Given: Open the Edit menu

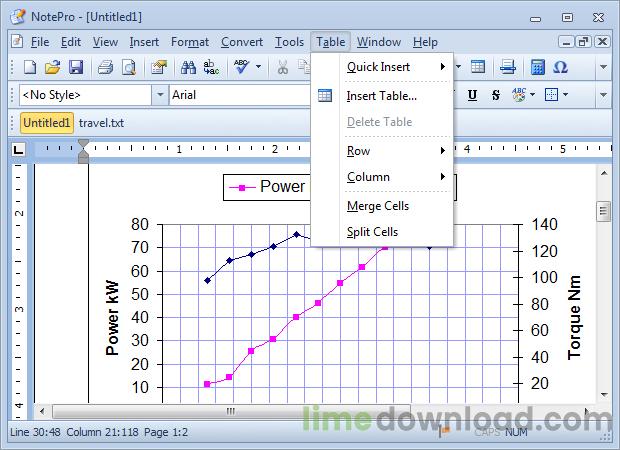Looking at the screenshot, I should coord(71,42).
